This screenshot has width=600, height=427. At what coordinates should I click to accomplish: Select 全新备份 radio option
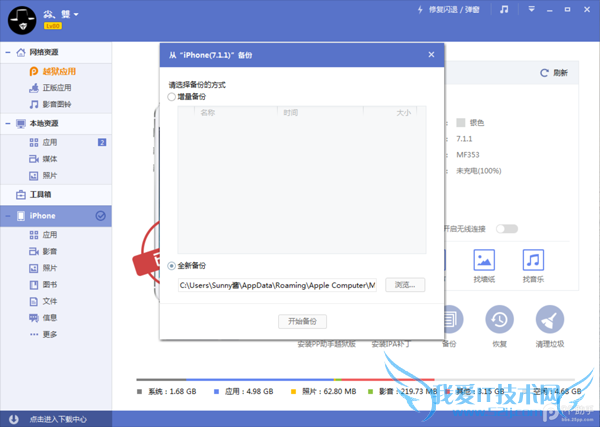coord(171,266)
